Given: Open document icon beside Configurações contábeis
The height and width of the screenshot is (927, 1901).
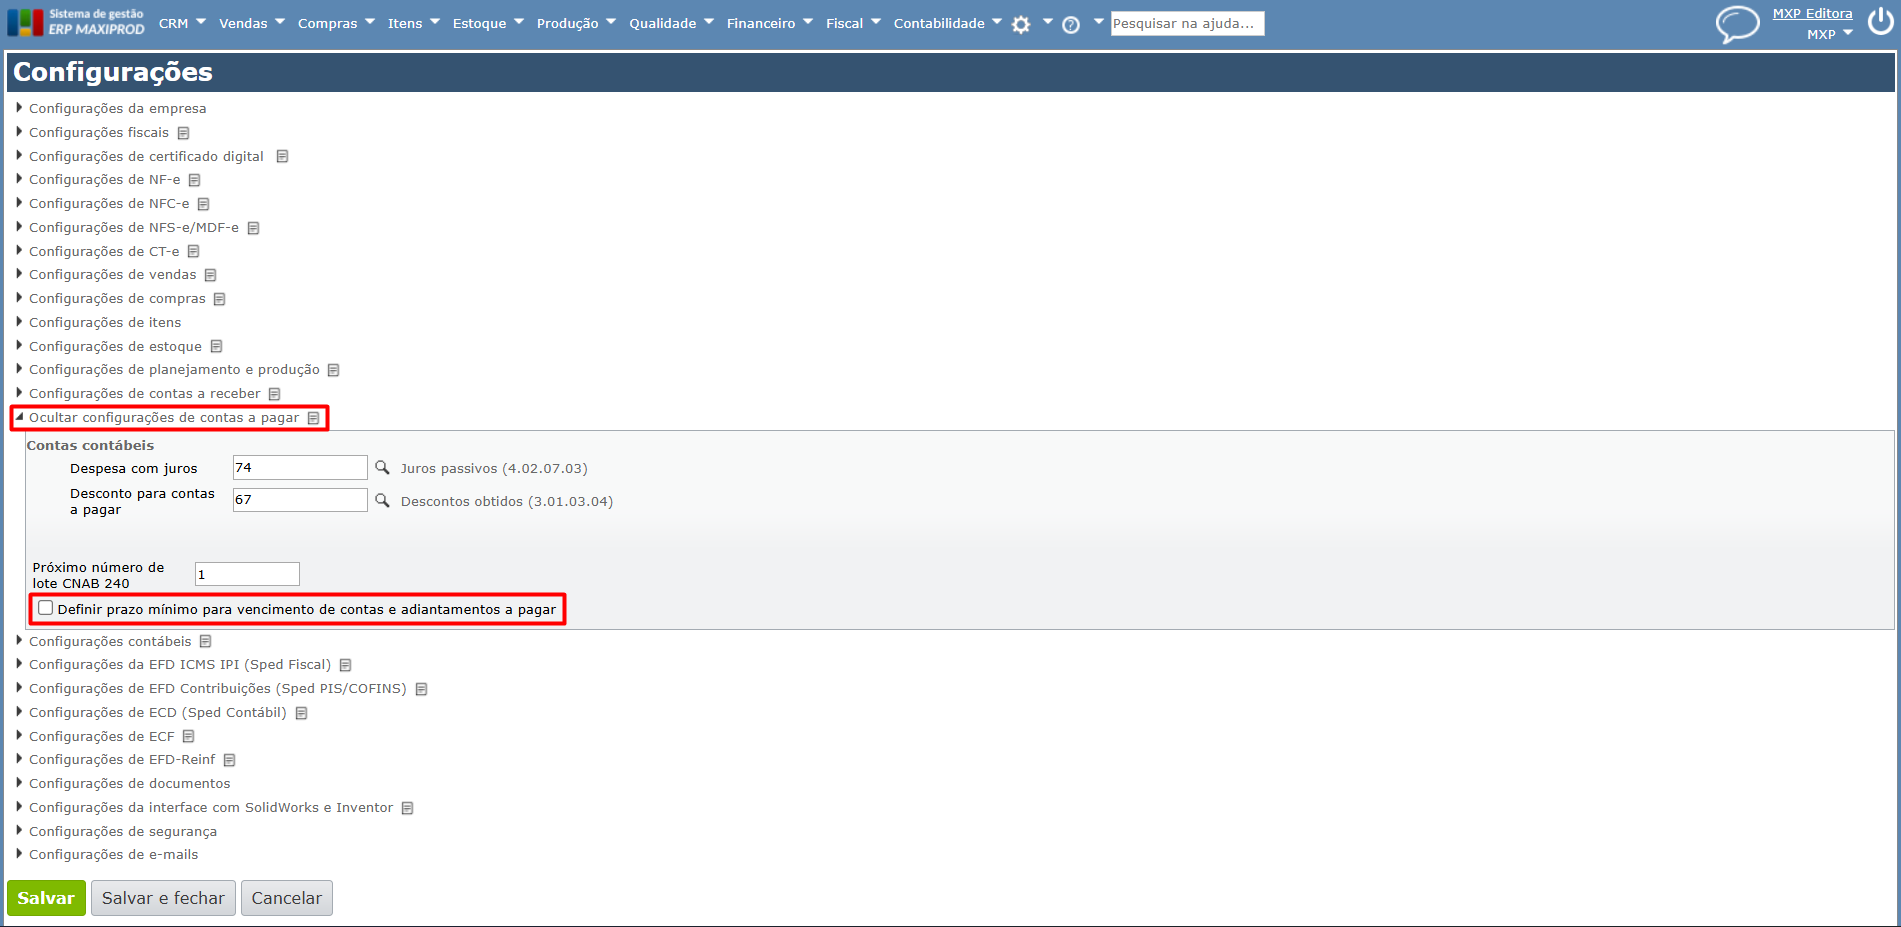Looking at the screenshot, I should (x=205, y=642).
